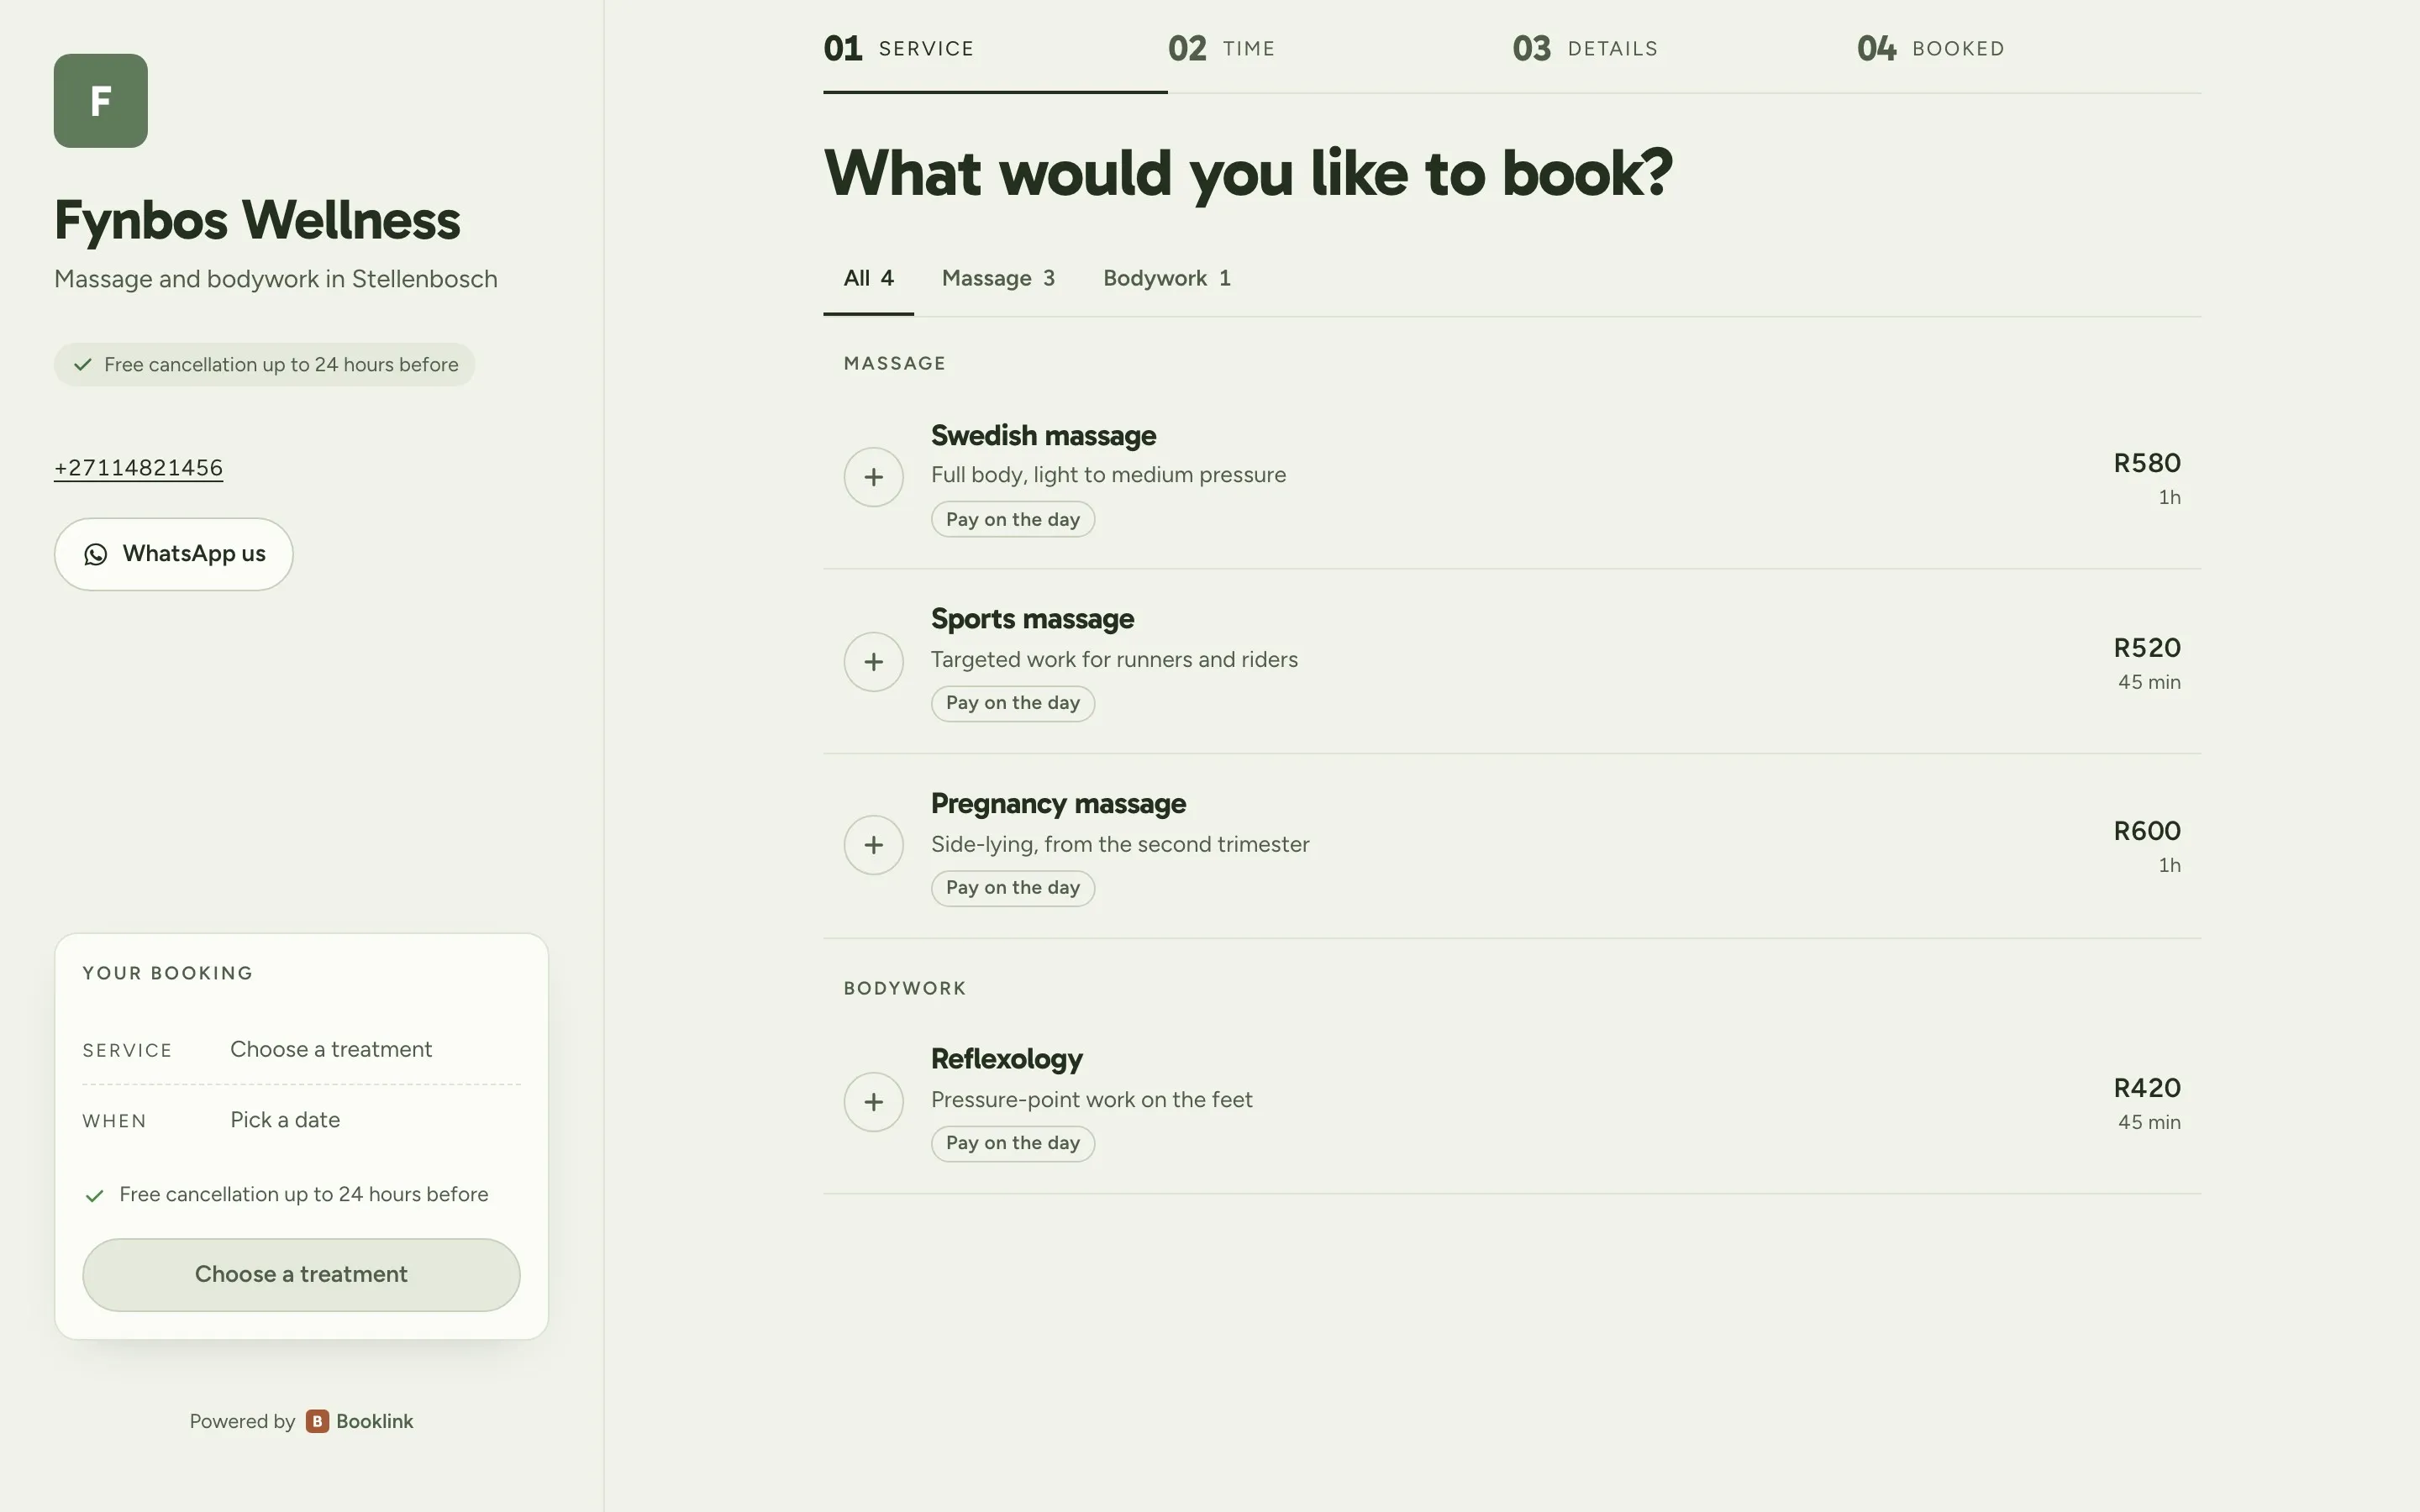Click Pay on the day under Swedish massage
This screenshot has height=1512, width=2420.
click(1013, 519)
